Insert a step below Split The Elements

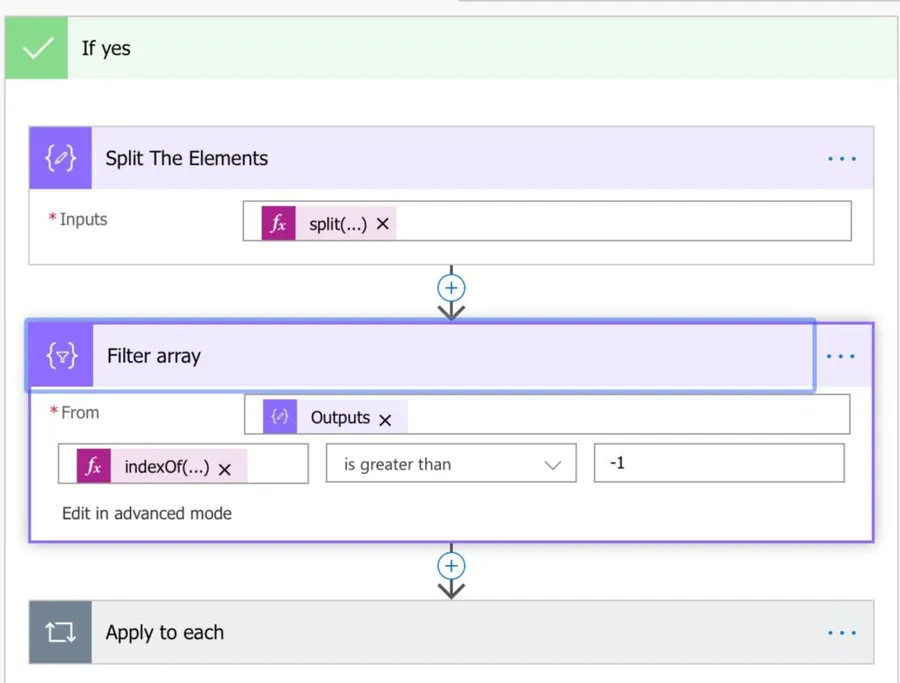451,288
